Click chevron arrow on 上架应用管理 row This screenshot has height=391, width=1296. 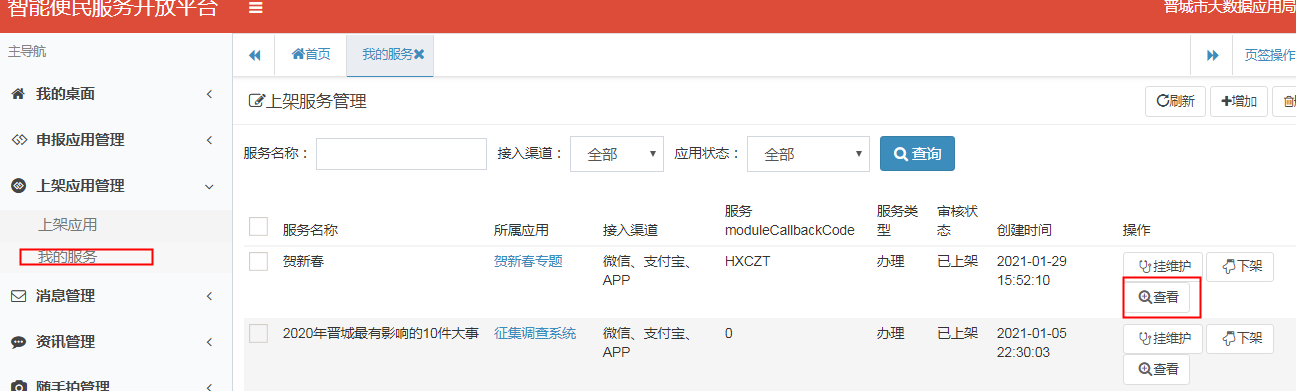tap(209, 186)
